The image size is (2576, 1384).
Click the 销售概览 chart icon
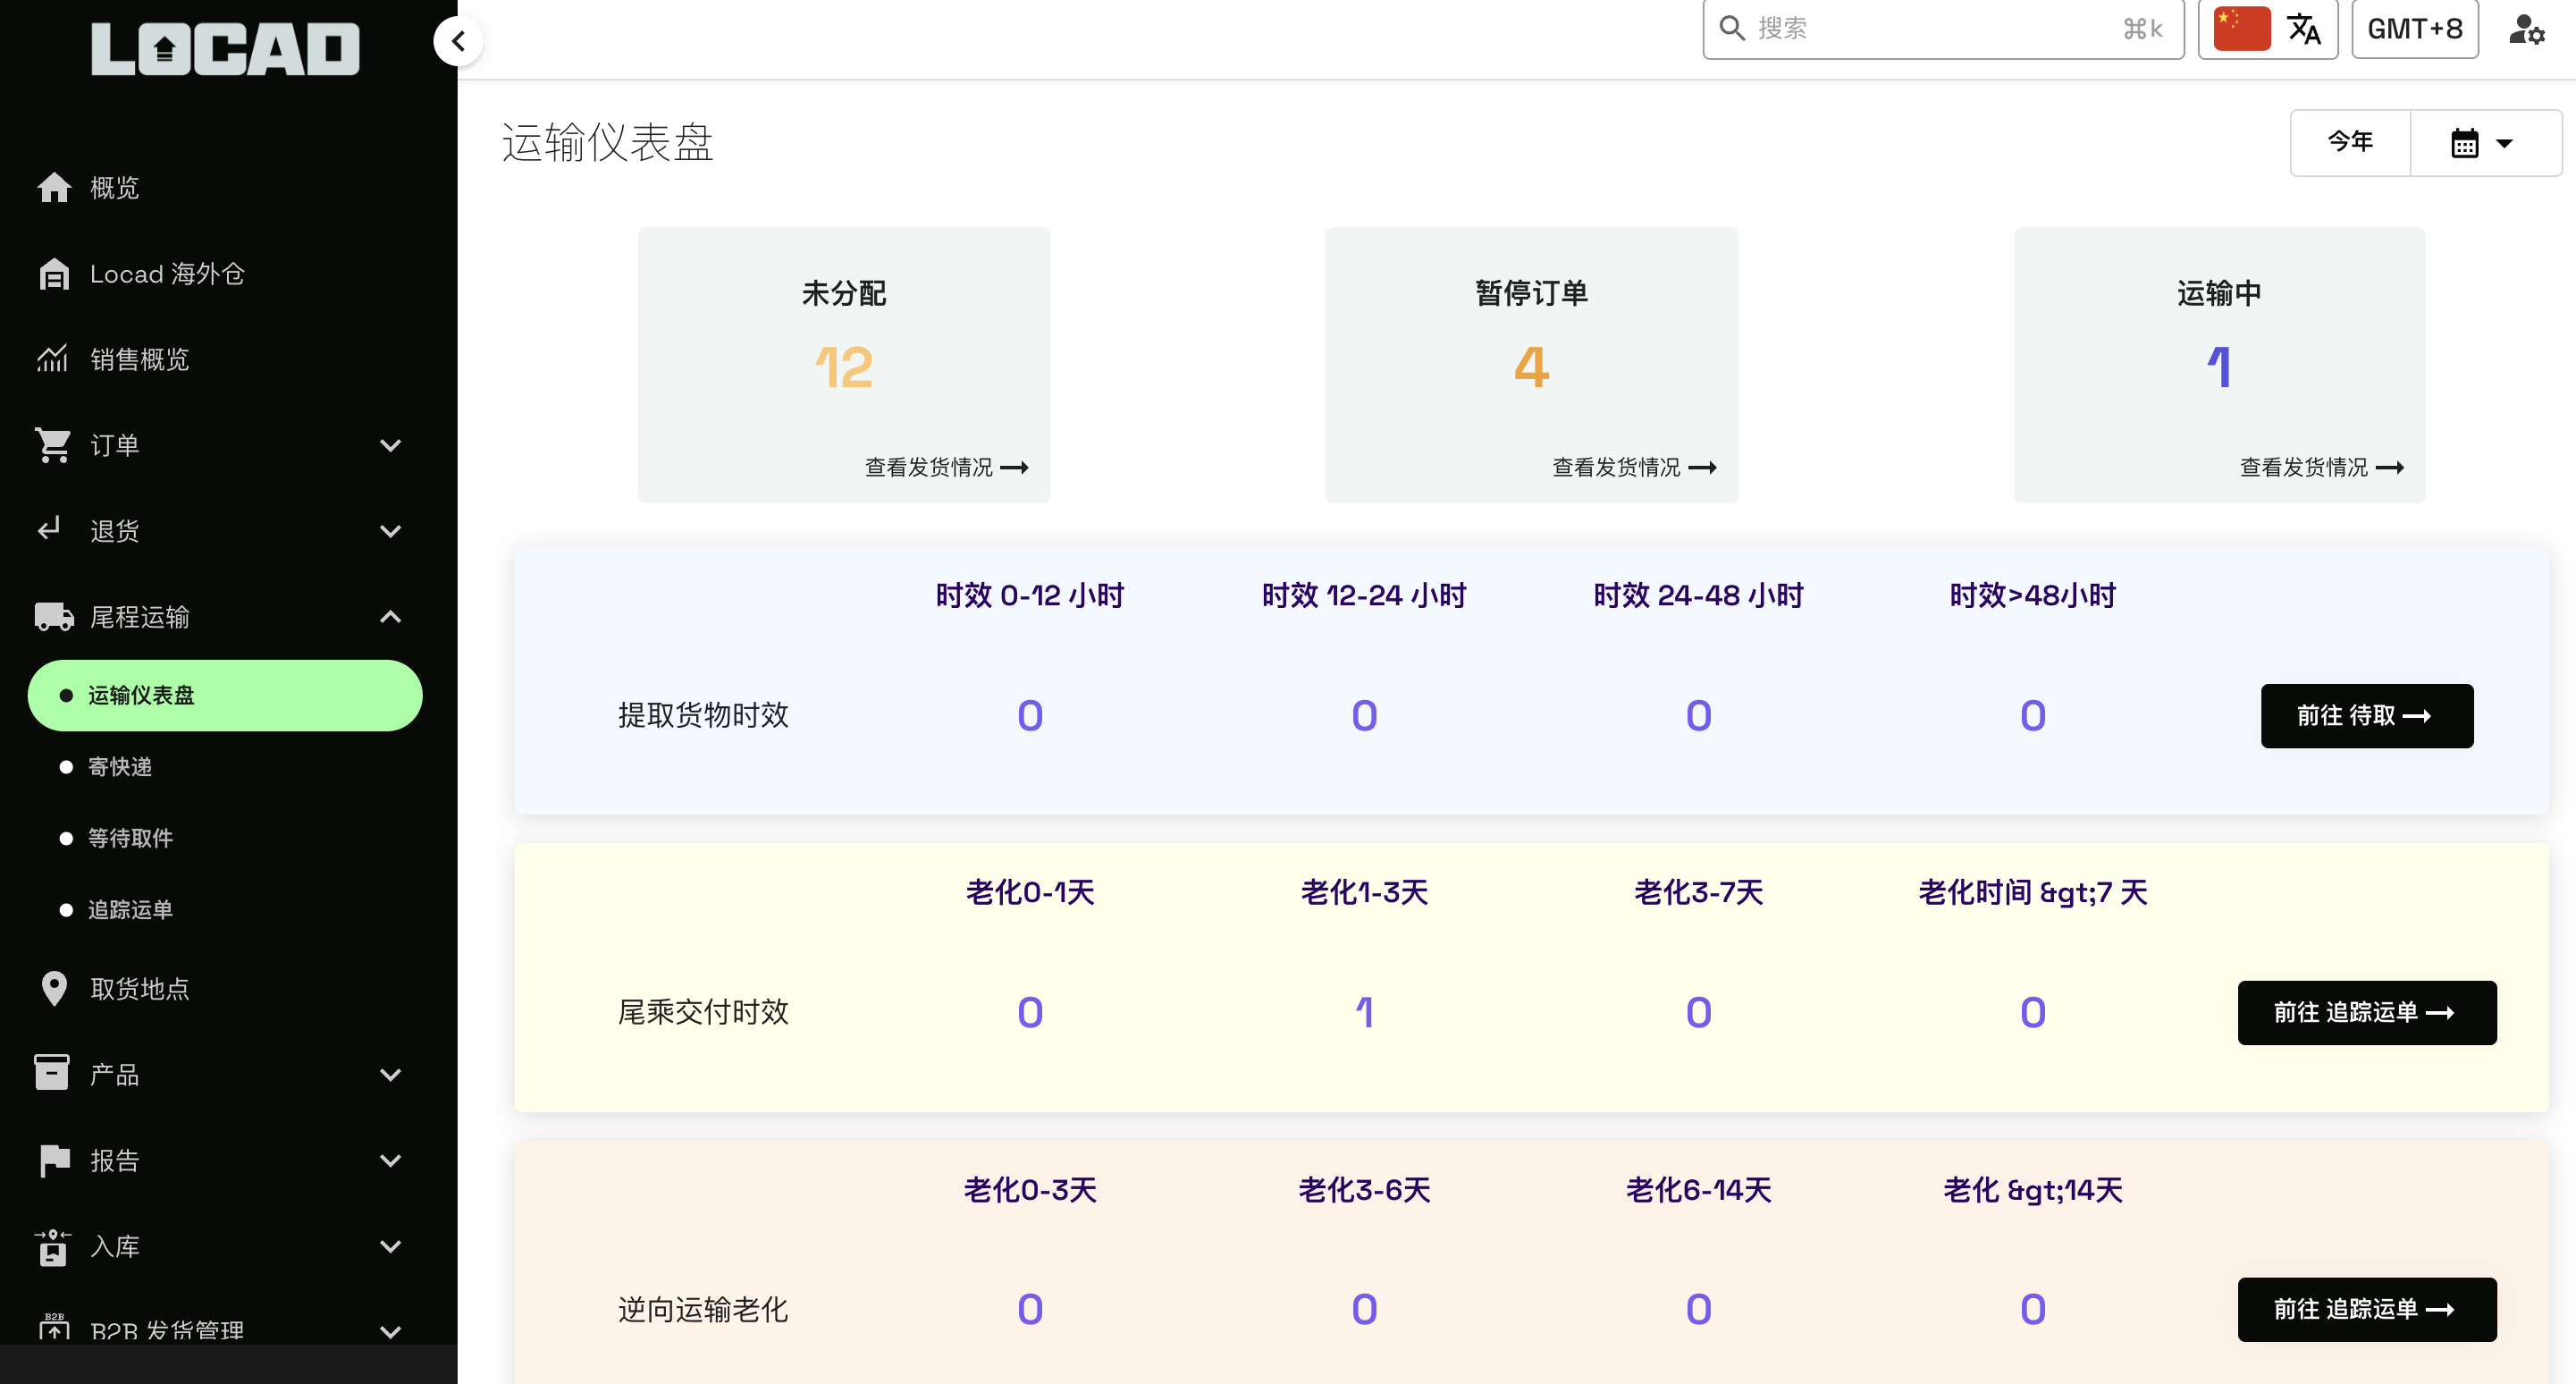point(53,359)
